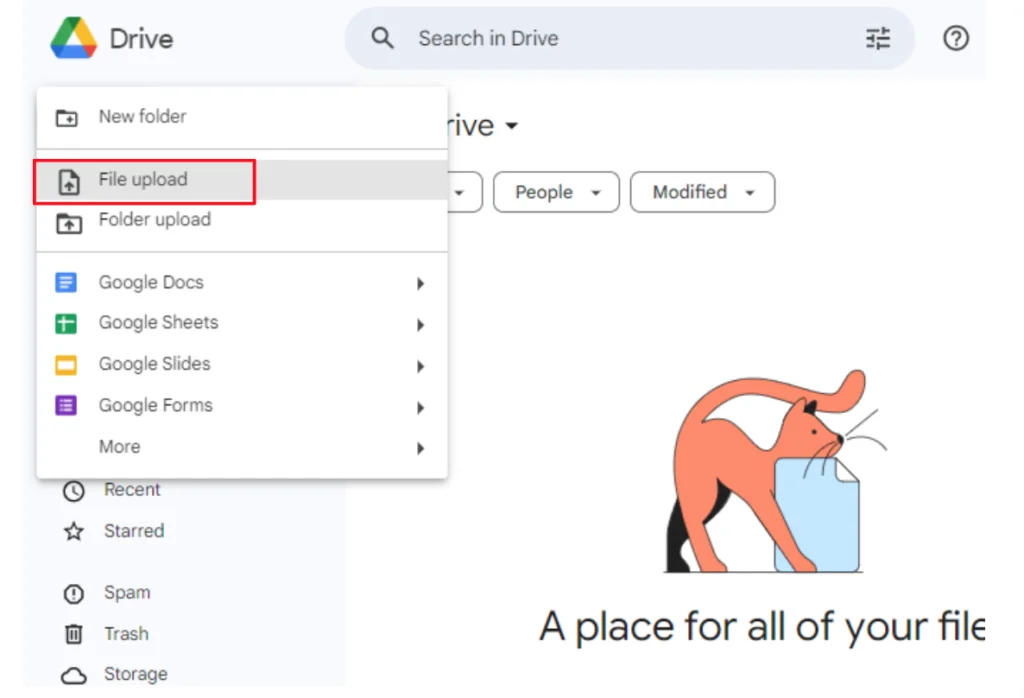Screen dimensions: 1024x698
Task: Choose Folder upload from menu
Action: [242, 221]
